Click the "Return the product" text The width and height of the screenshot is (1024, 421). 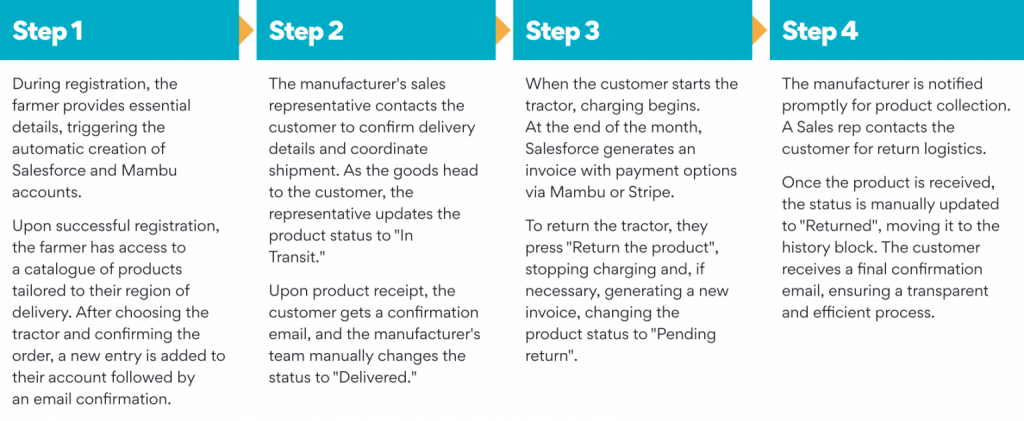[x=647, y=248]
